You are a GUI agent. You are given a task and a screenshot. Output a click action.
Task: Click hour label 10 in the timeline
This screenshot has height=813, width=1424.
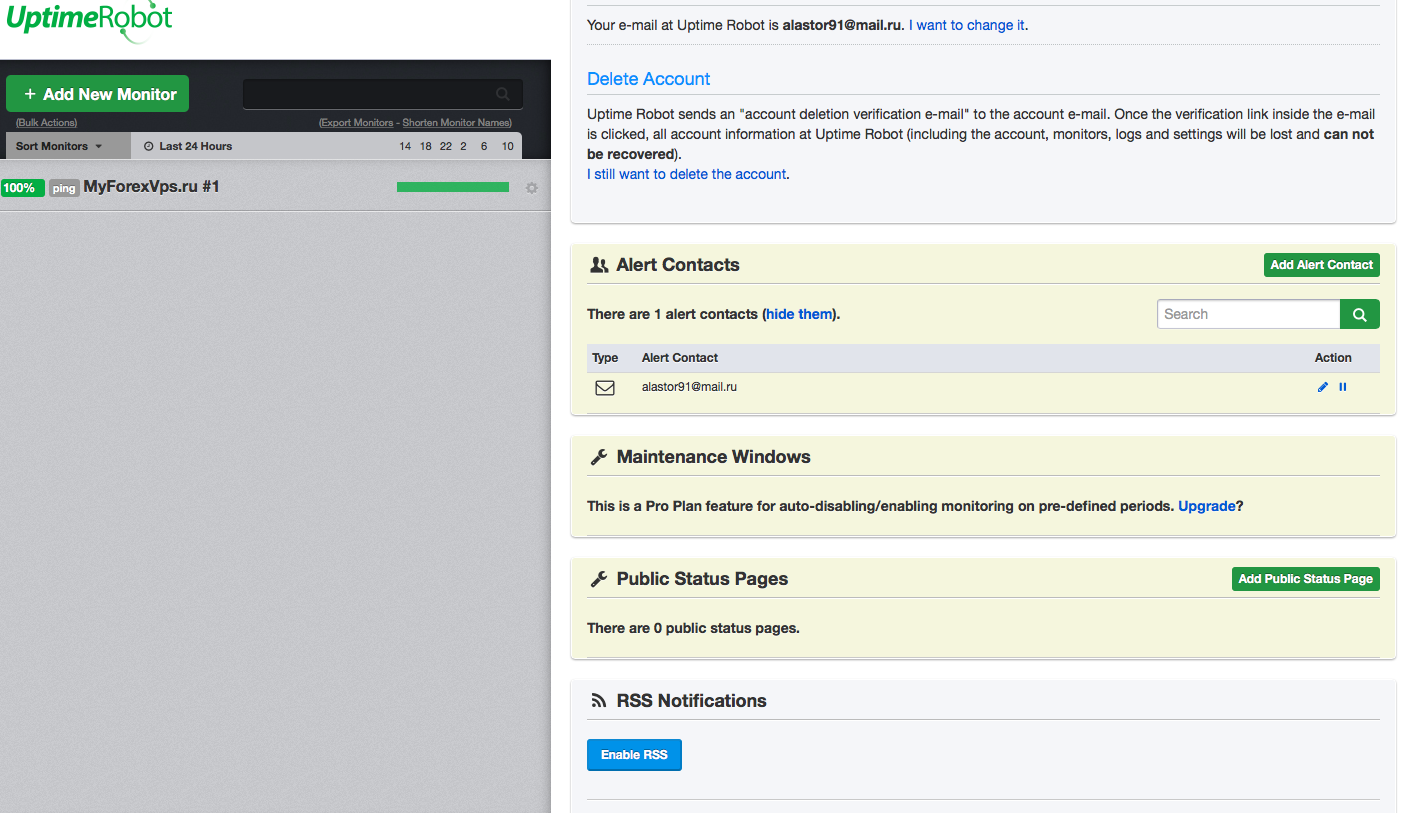(x=508, y=146)
